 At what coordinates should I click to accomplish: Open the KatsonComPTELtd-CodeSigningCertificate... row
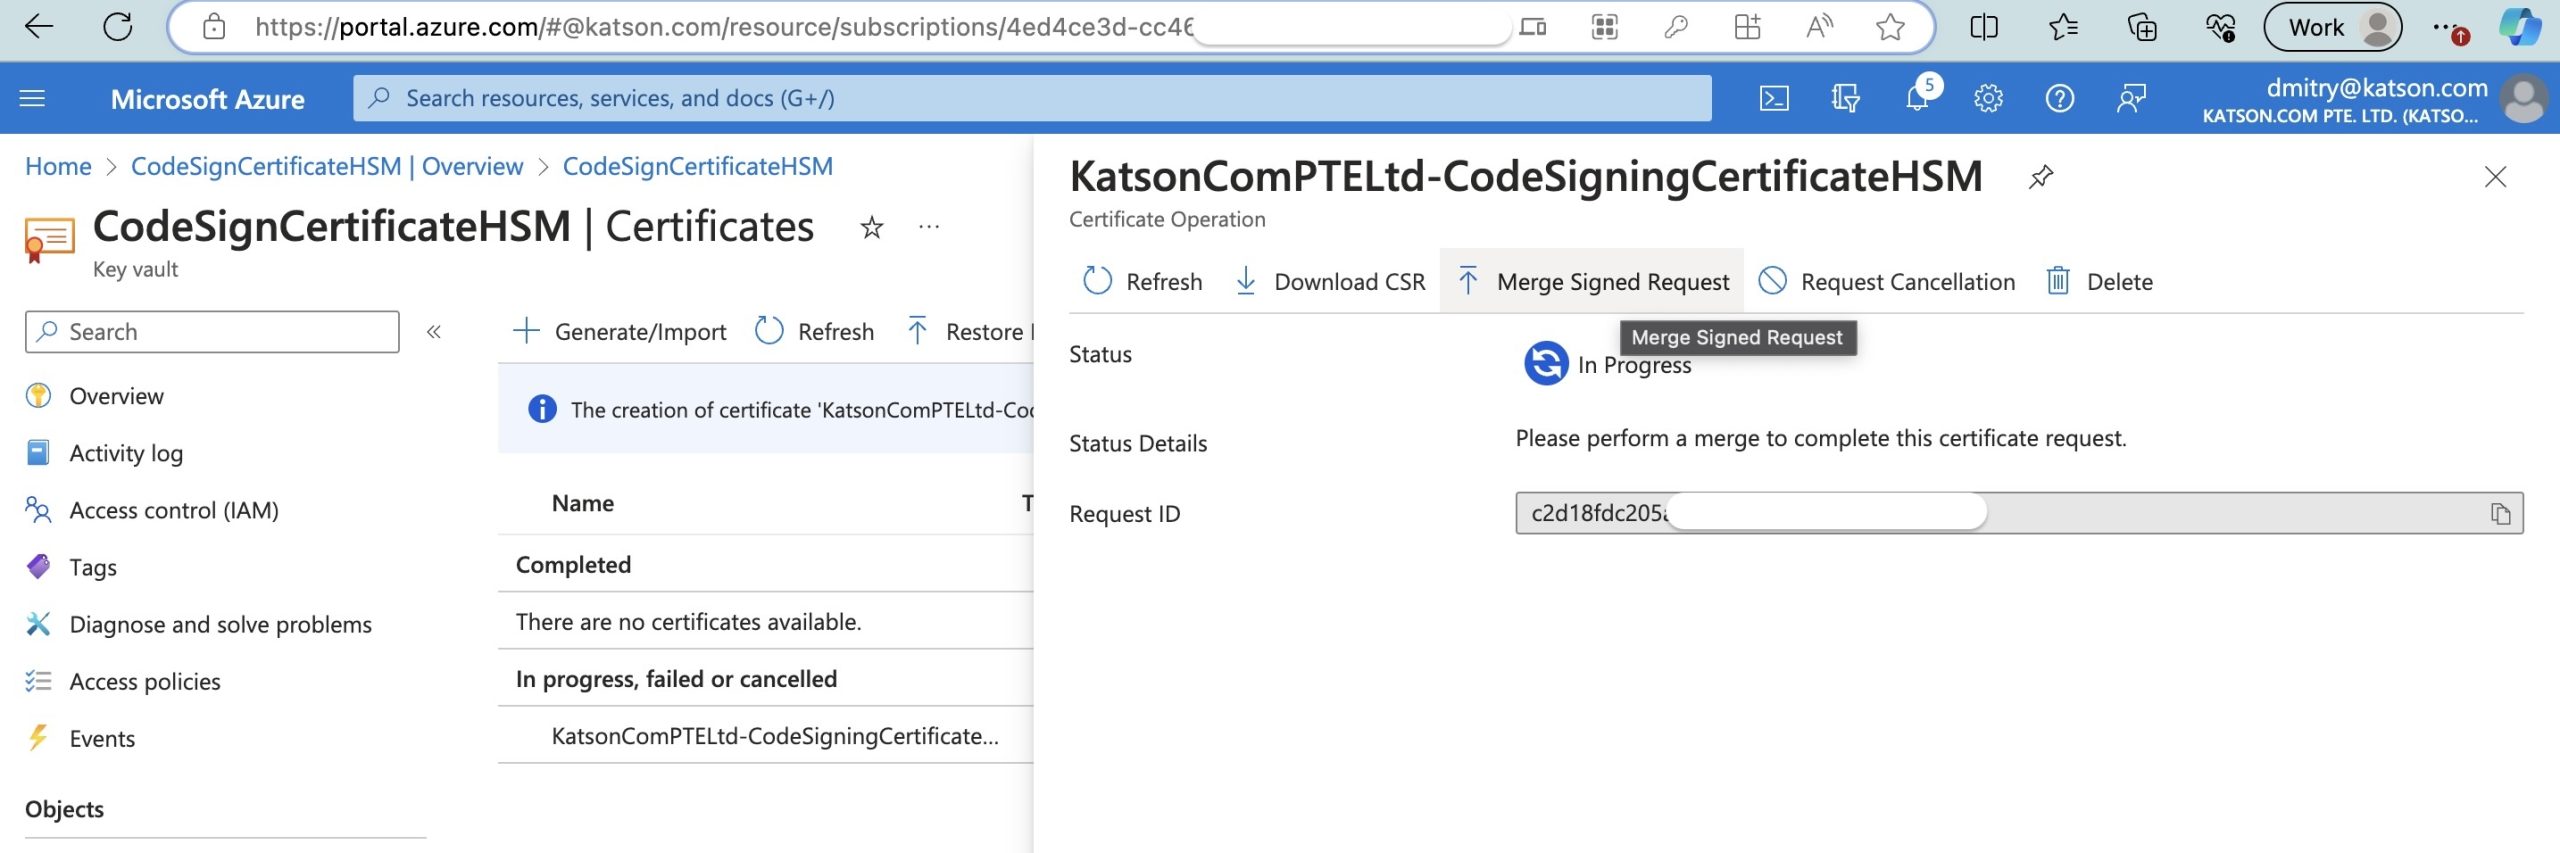(775, 736)
